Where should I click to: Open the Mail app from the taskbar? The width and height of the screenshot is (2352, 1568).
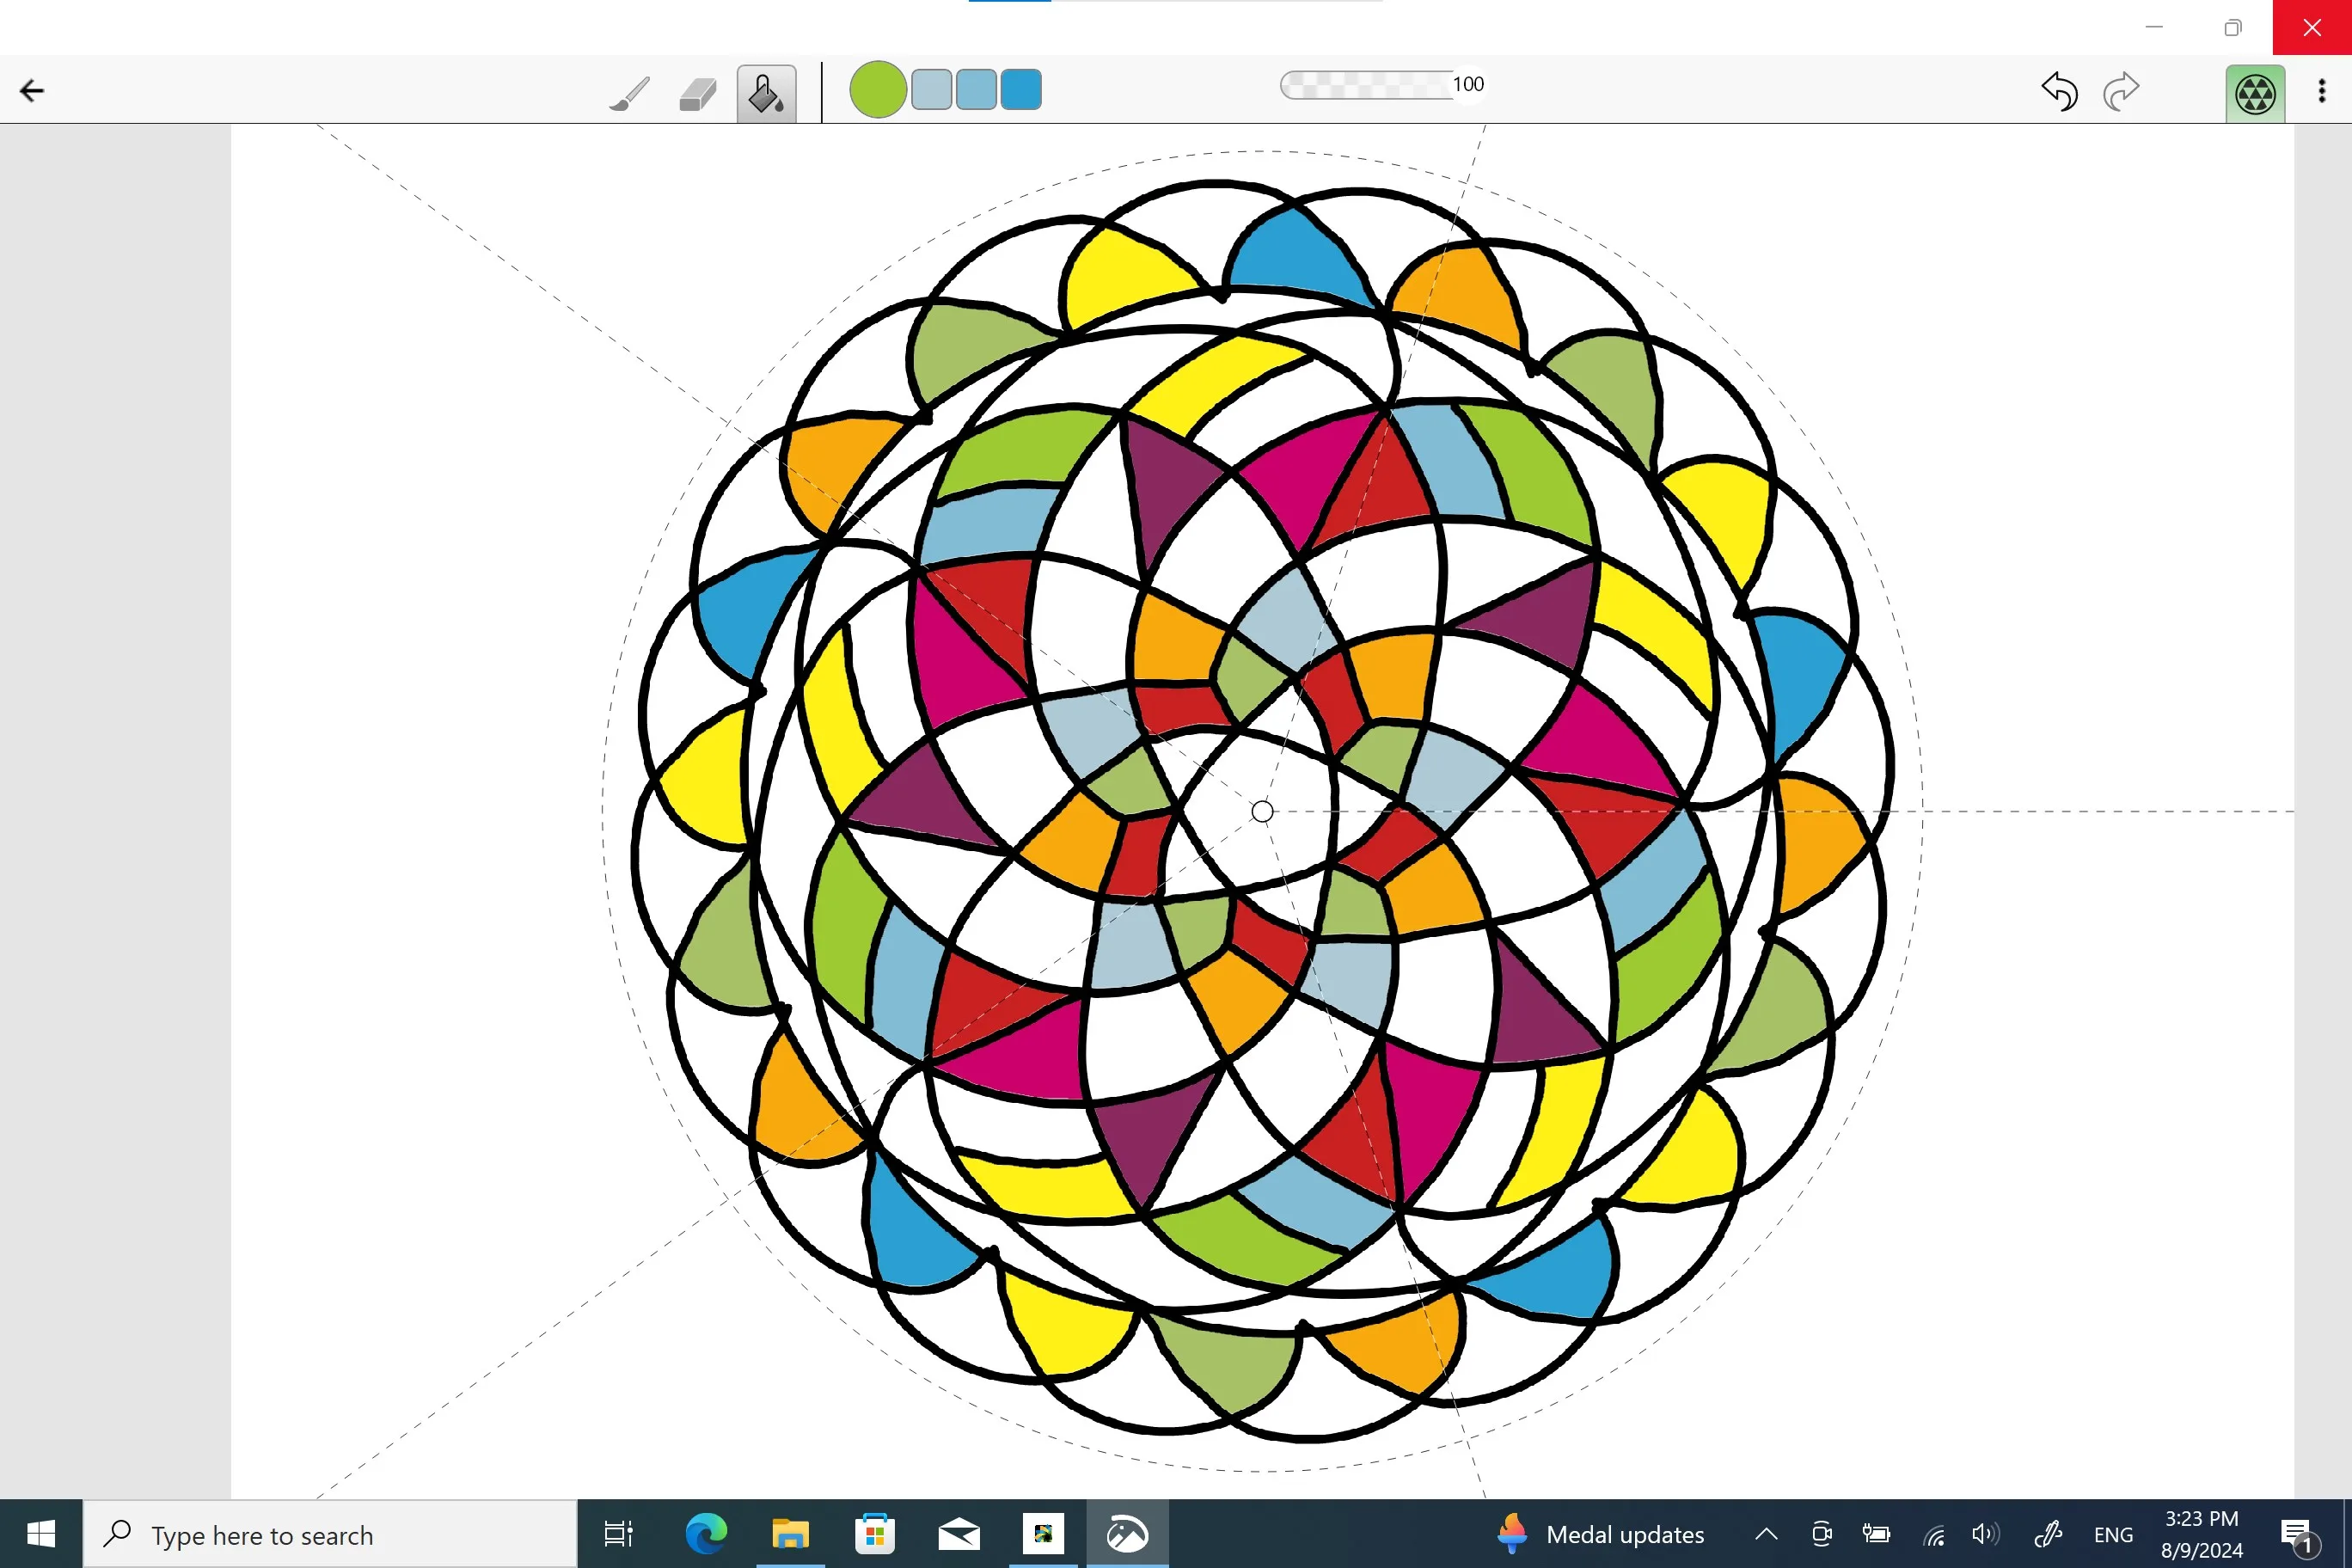[959, 1534]
